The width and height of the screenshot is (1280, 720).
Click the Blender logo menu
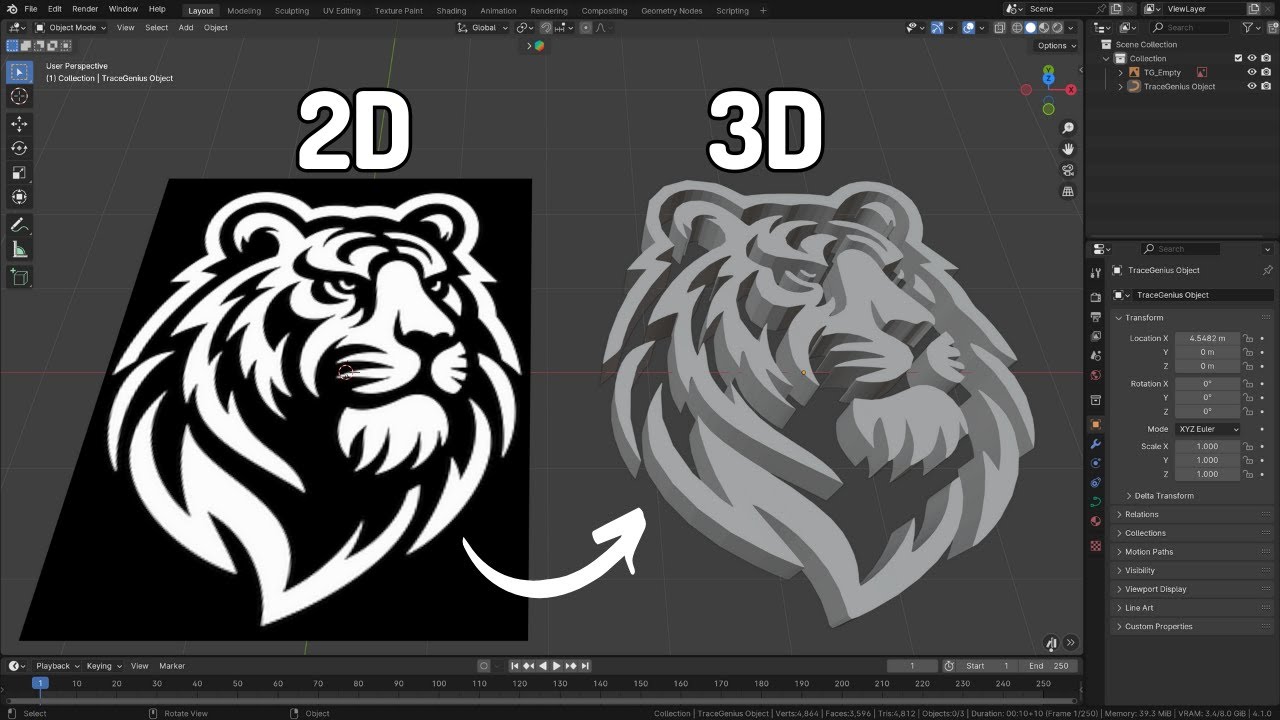(x=11, y=9)
